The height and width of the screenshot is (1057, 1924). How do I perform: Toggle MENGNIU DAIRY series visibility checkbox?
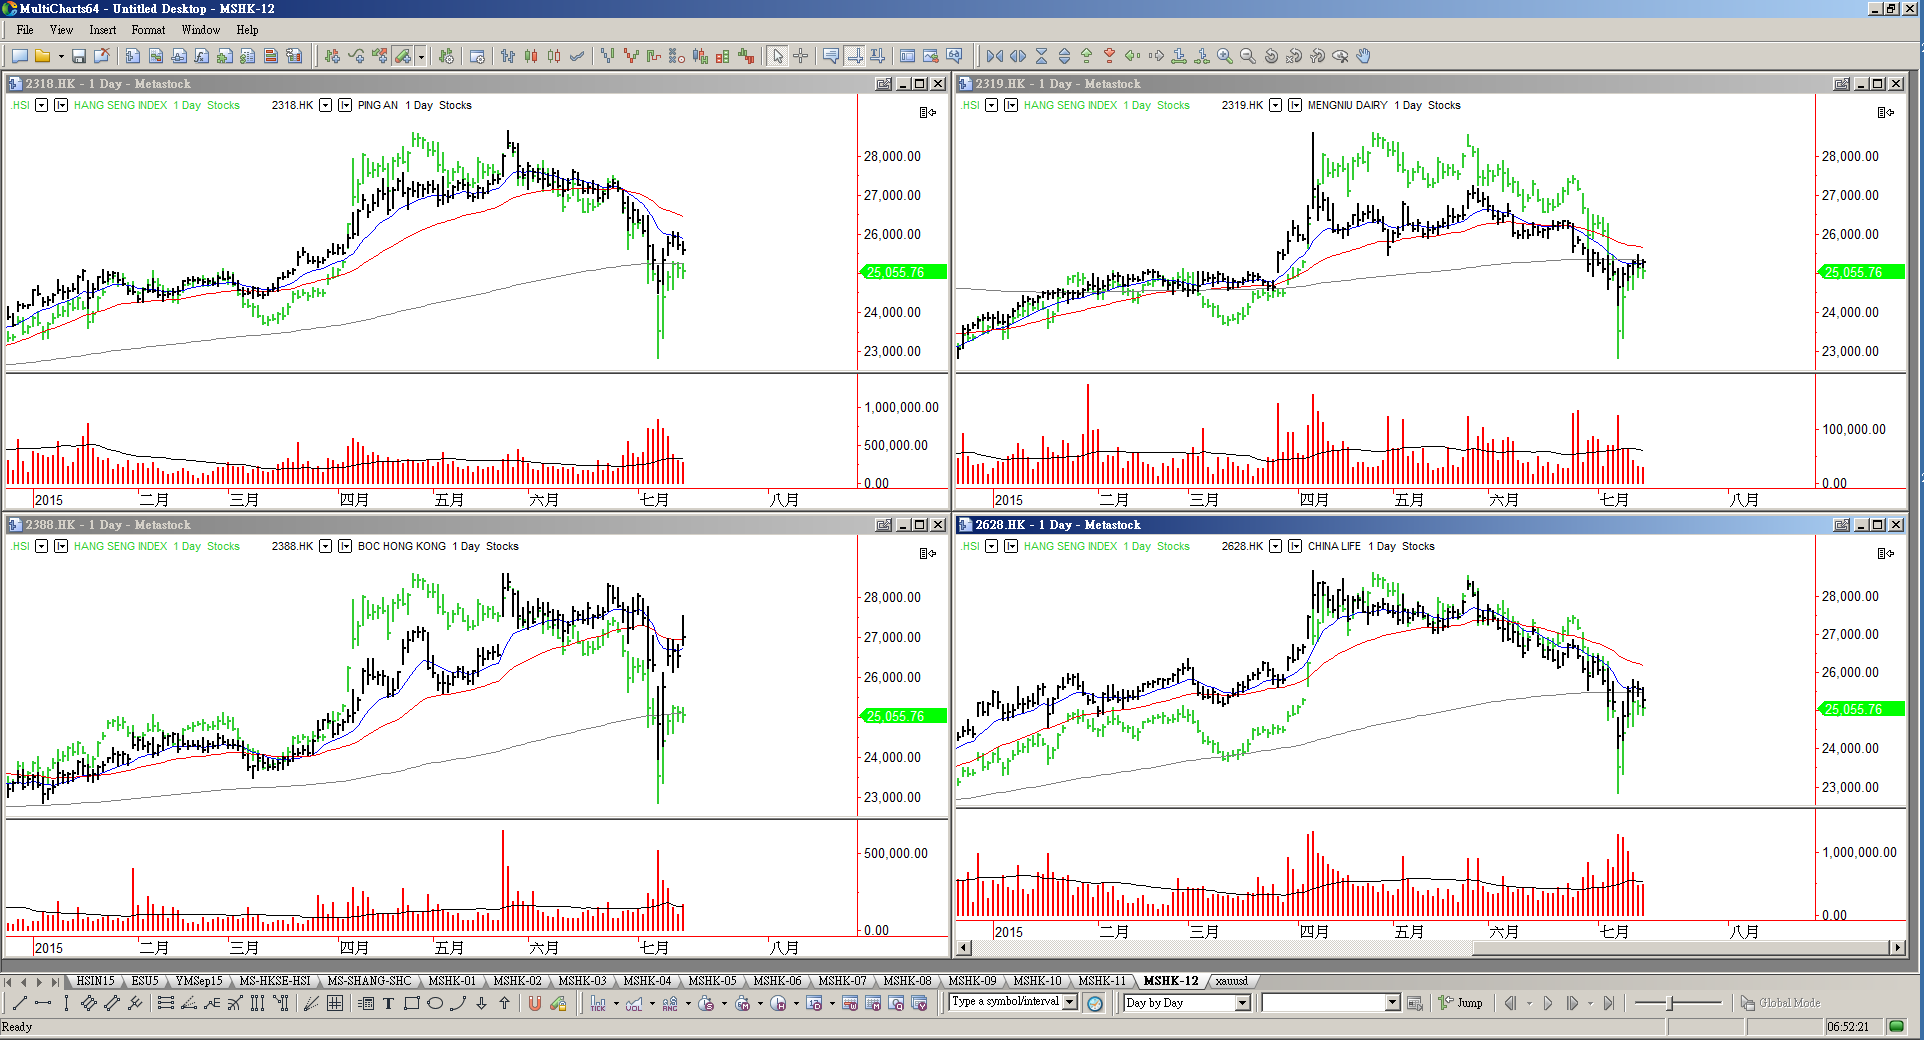pos(1295,105)
